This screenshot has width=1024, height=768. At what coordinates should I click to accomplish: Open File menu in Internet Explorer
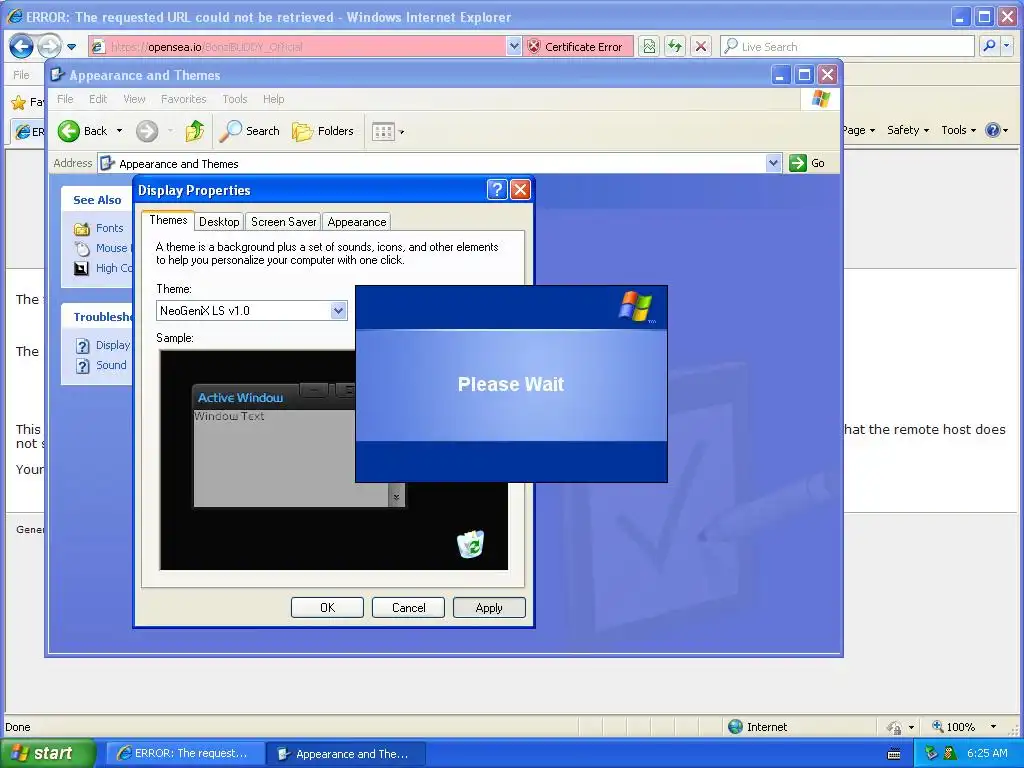pos(21,75)
